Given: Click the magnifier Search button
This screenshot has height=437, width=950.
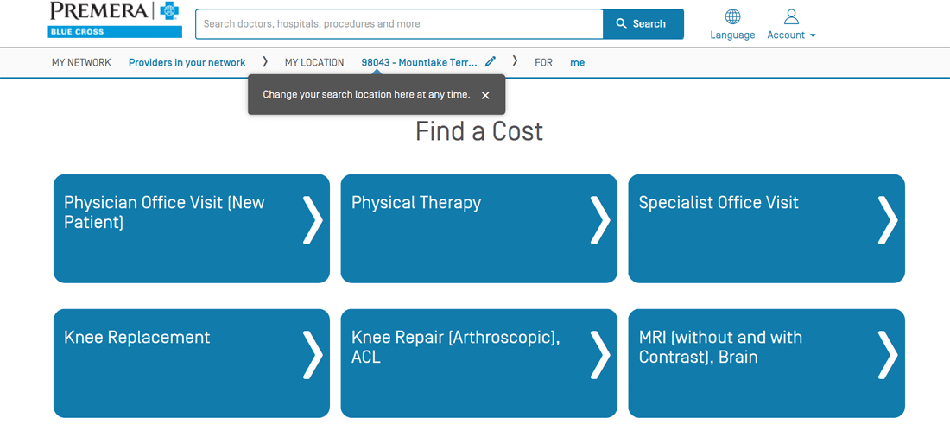Looking at the screenshot, I should (x=643, y=24).
